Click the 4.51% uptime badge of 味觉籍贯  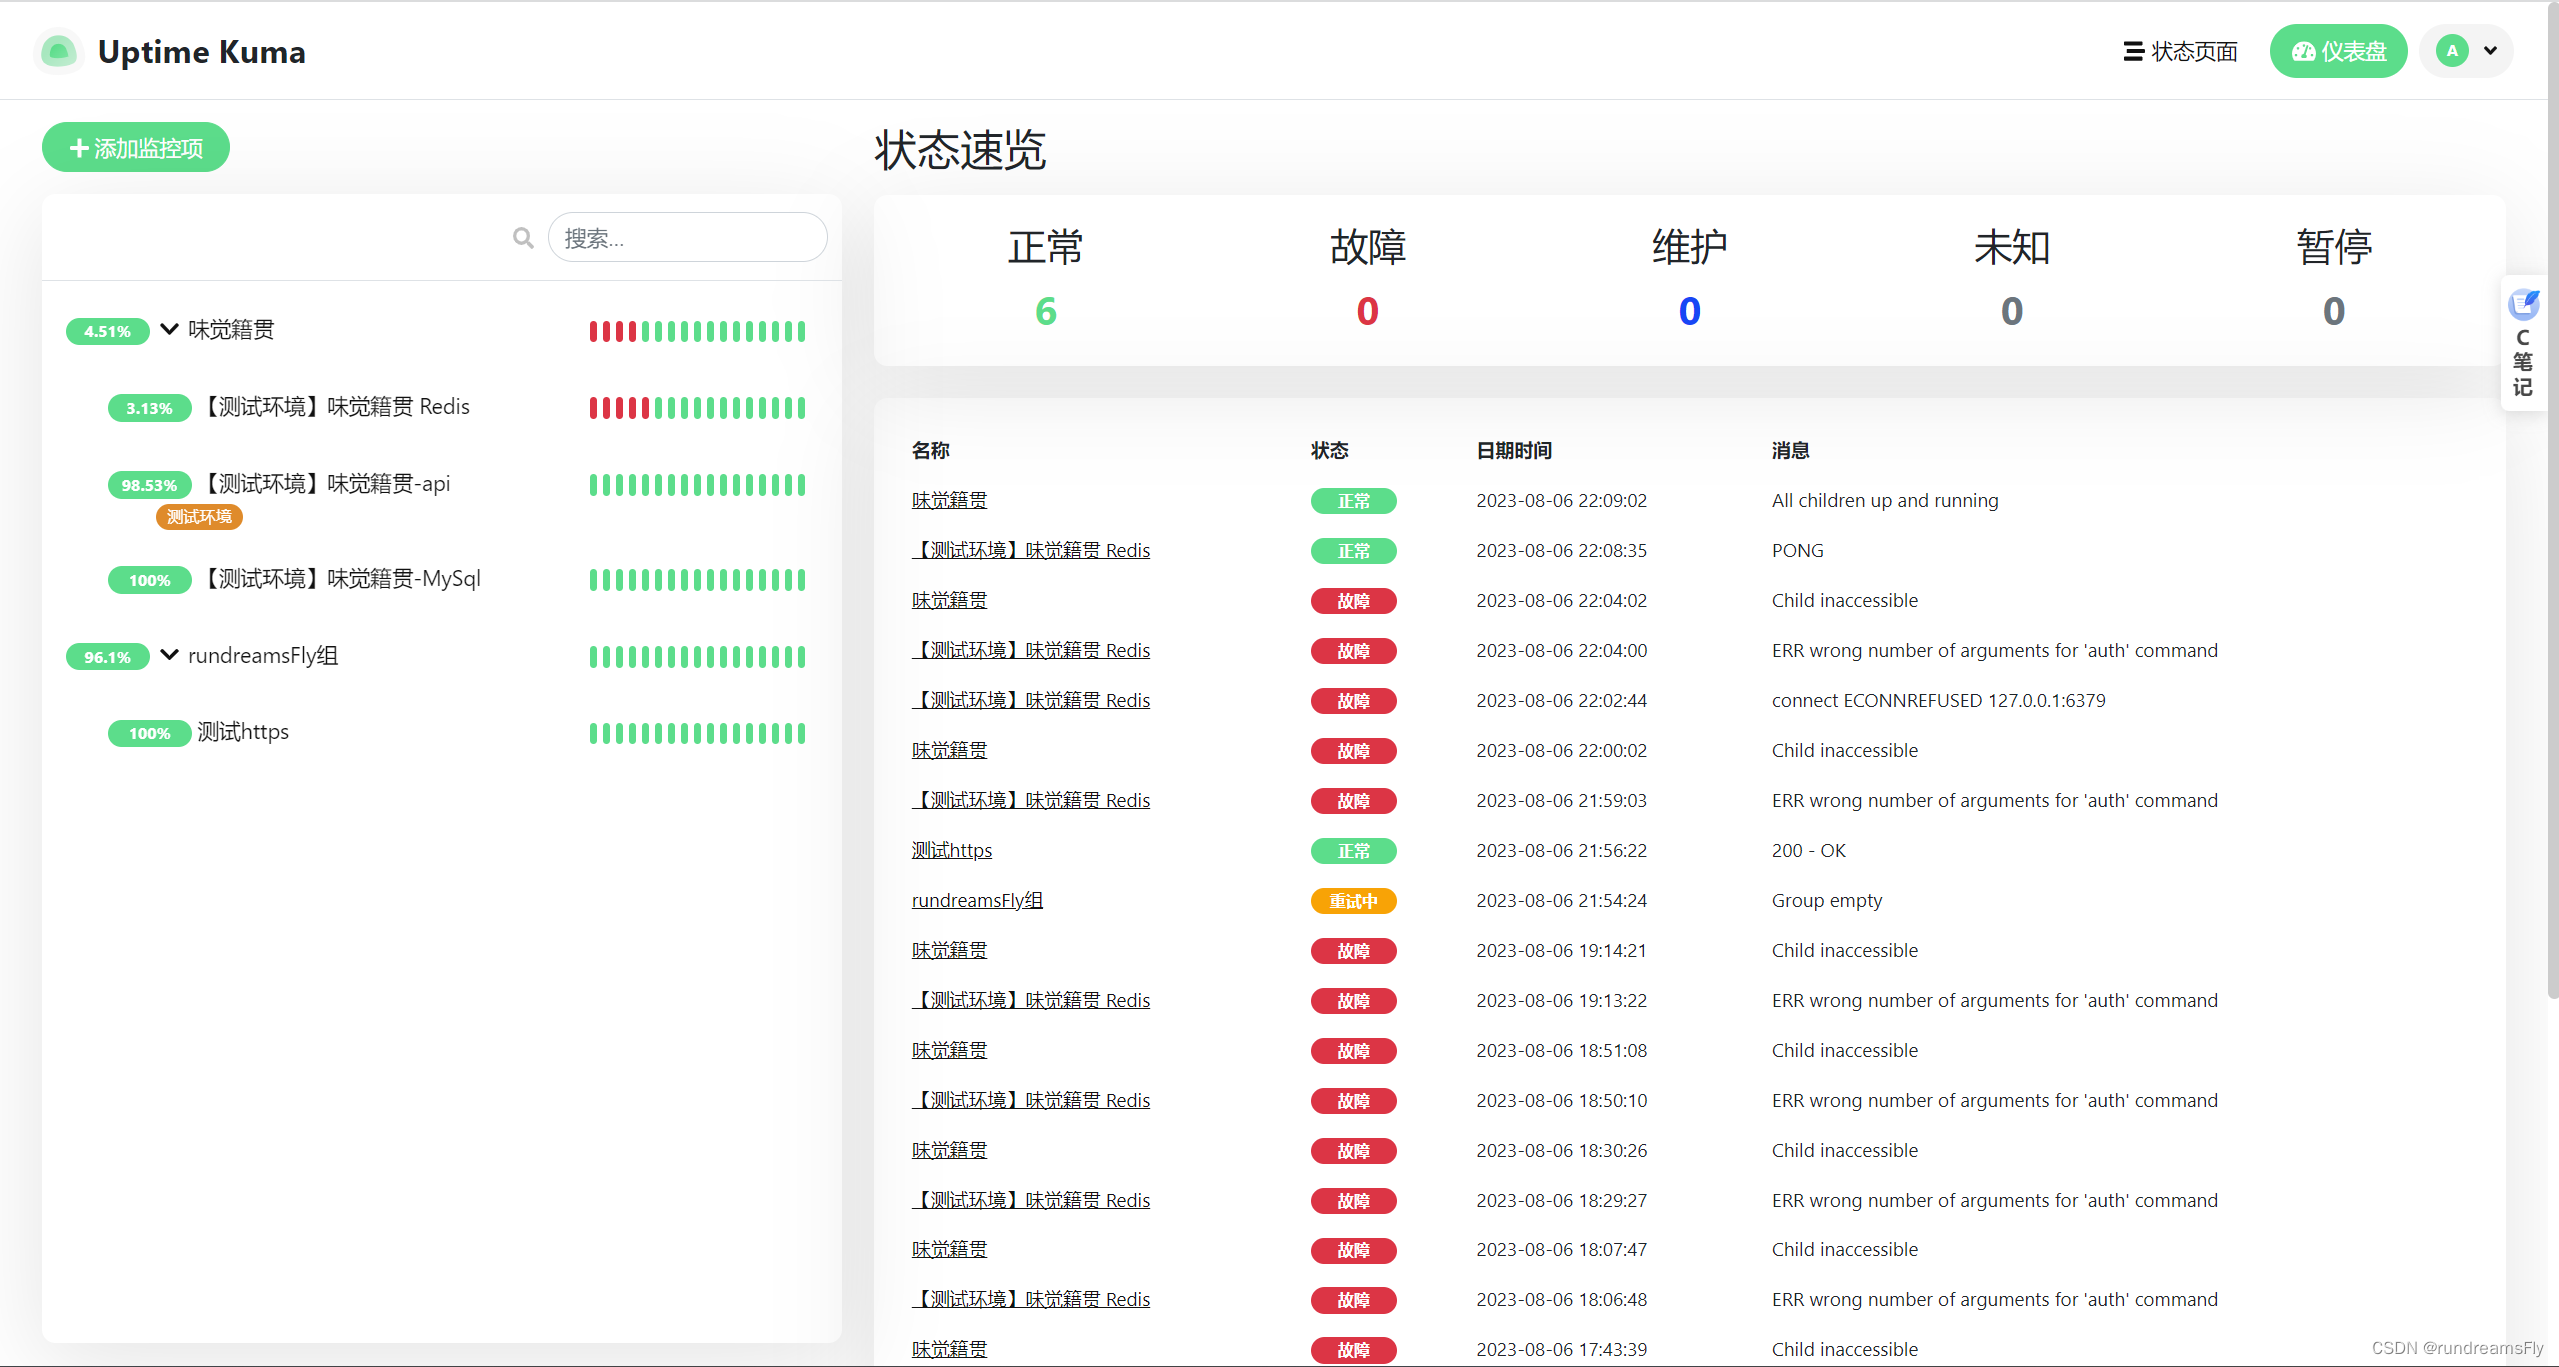point(107,331)
